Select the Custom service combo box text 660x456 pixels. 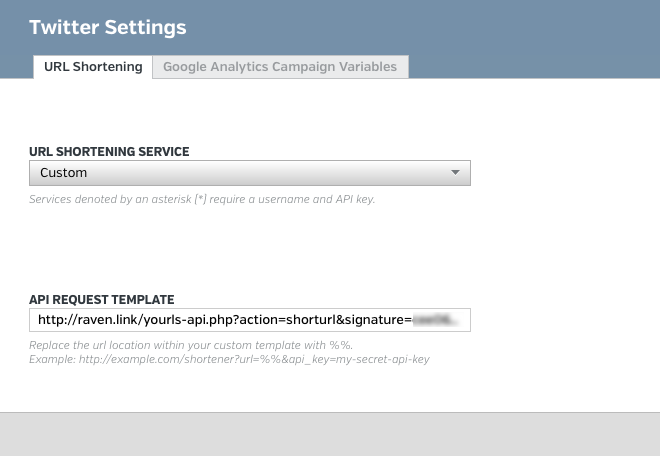pyautogui.click(x=64, y=173)
